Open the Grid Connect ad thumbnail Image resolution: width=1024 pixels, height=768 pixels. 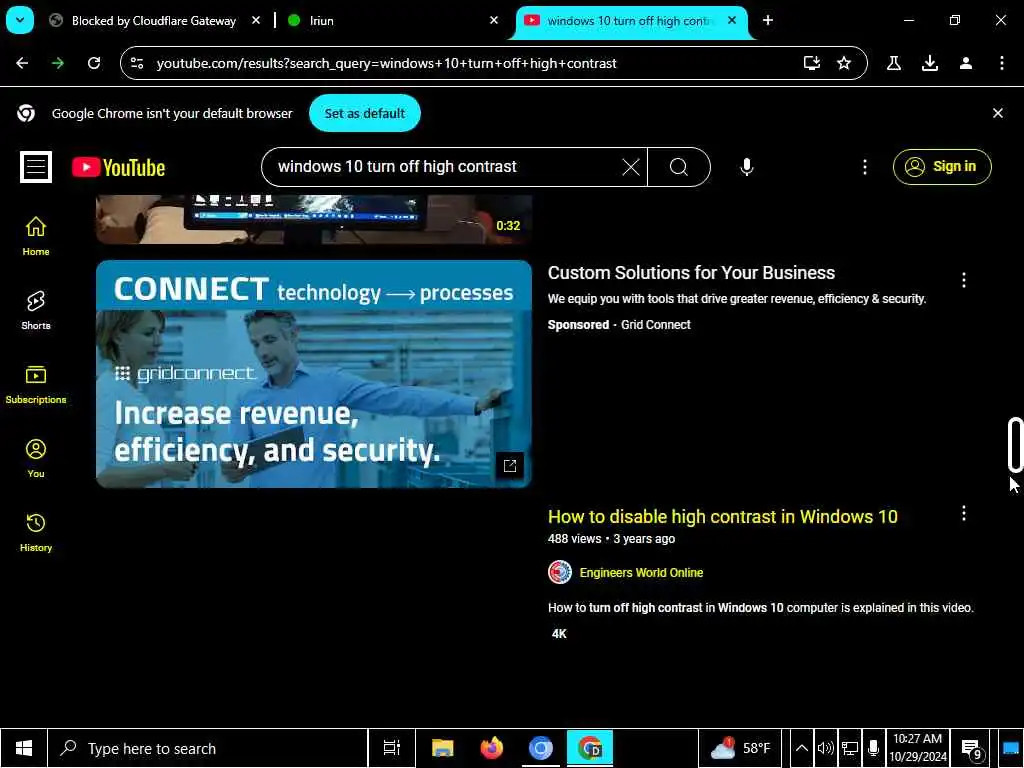313,374
